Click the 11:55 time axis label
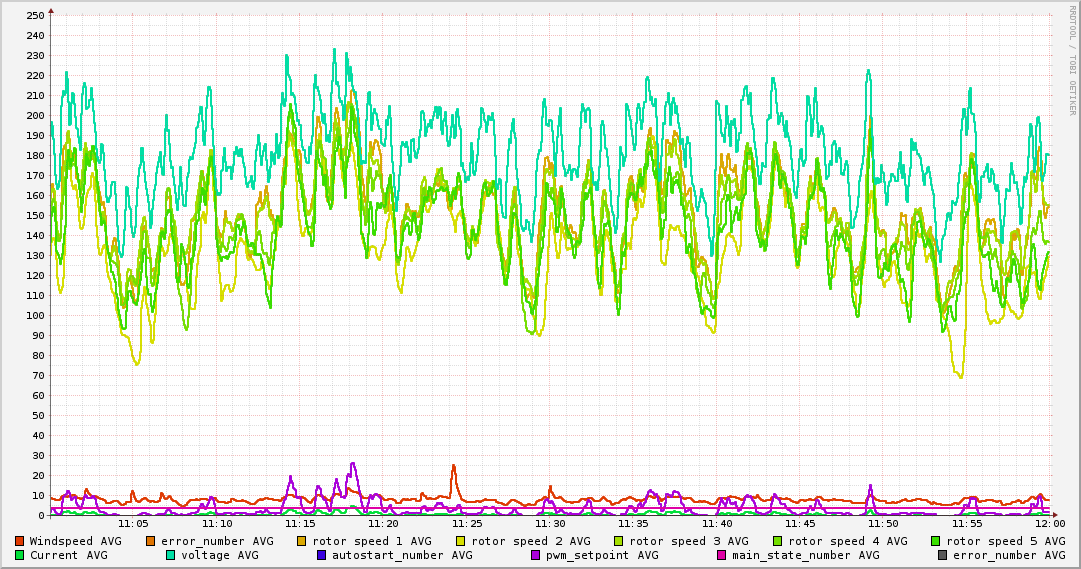The width and height of the screenshot is (1081, 569). point(967,524)
